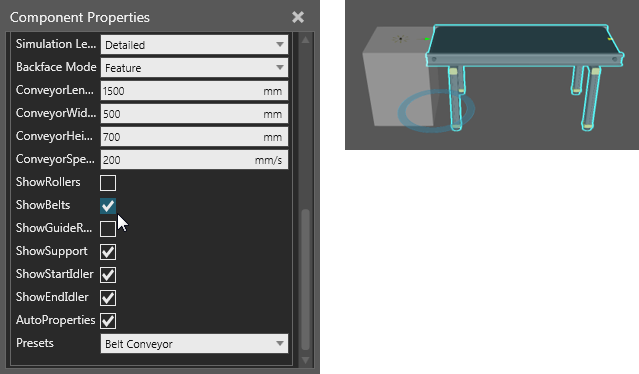Enable the ShowRollers checkbox
Image resolution: width=639 pixels, height=374 pixels.
coord(108,183)
